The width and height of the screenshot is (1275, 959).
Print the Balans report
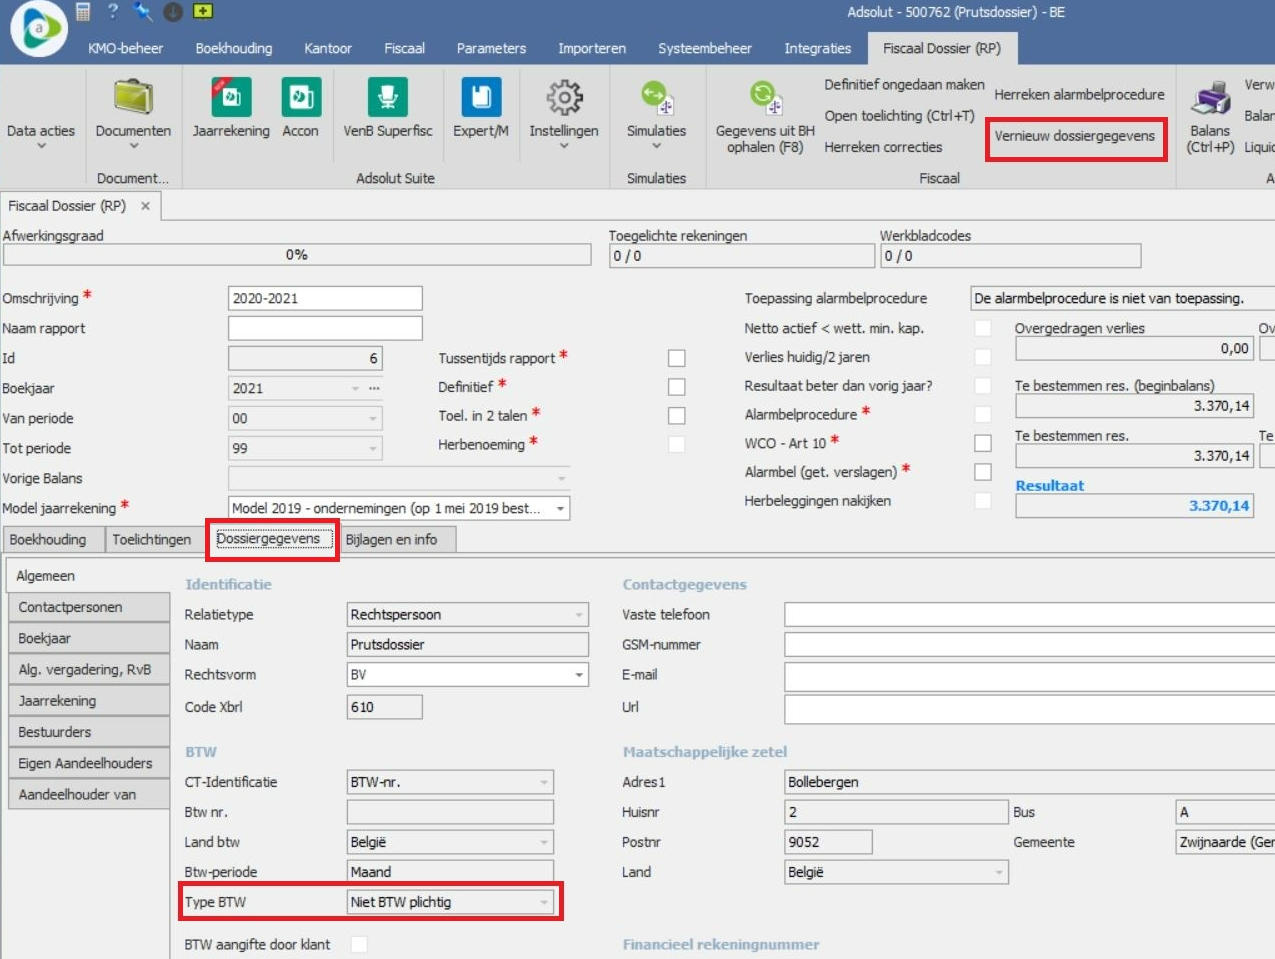click(1210, 117)
